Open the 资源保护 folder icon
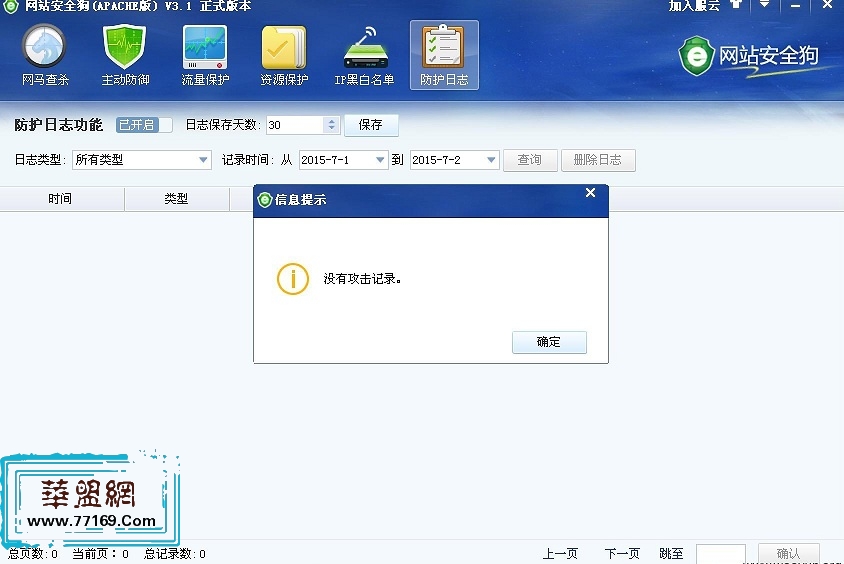This screenshot has height=564, width=844. [x=284, y=56]
